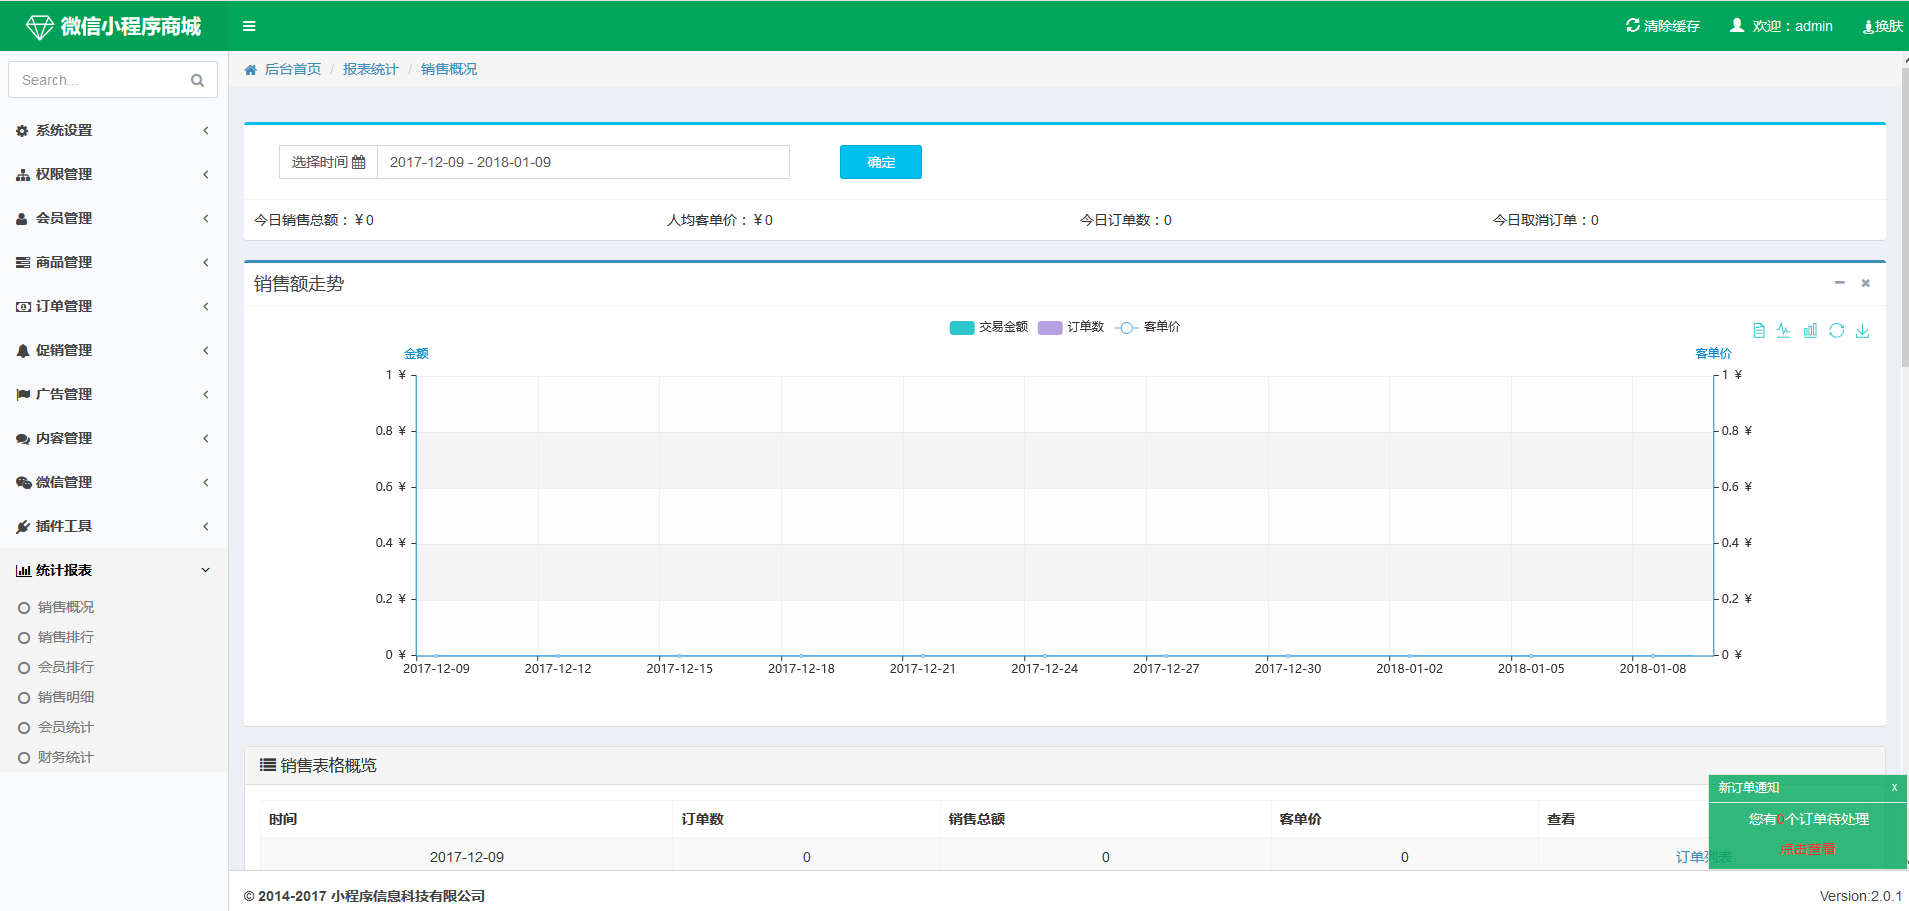Expand the 订单管理 menu chevron
The image size is (1909, 911).
(206, 306)
